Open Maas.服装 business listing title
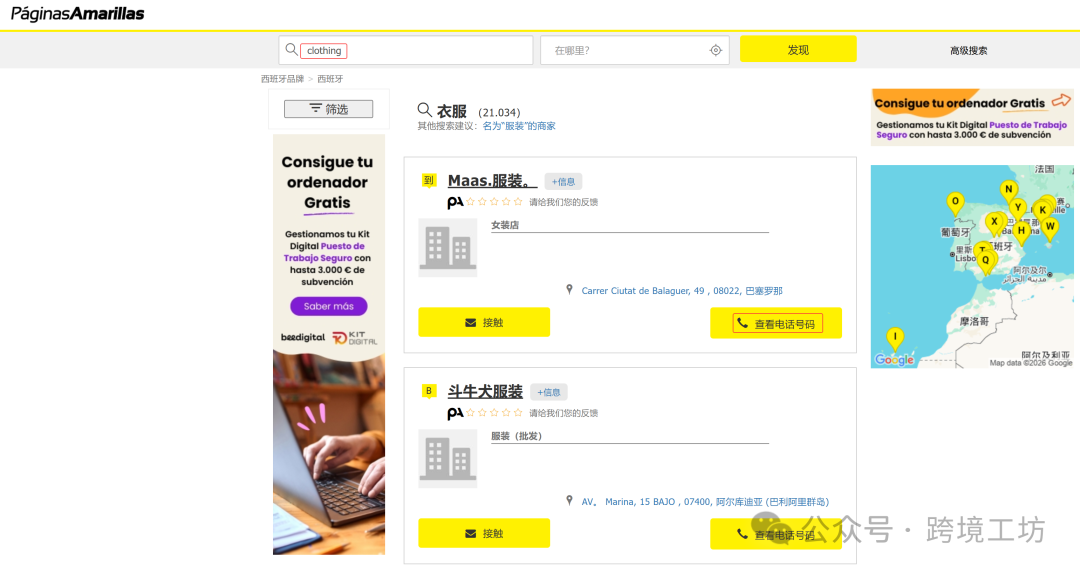The image size is (1080, 573). [492, 181]
